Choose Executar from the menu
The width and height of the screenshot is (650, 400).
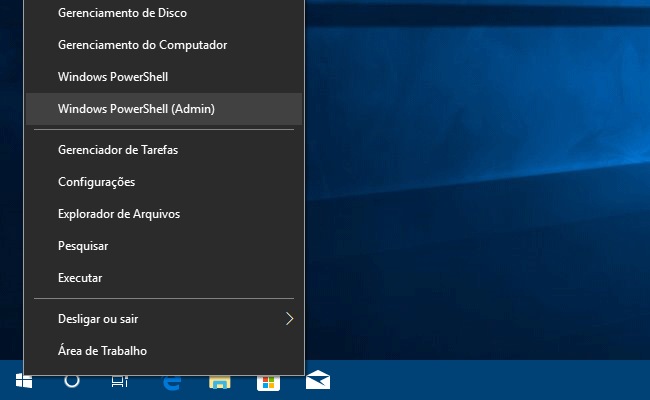[x=164, y=278]
